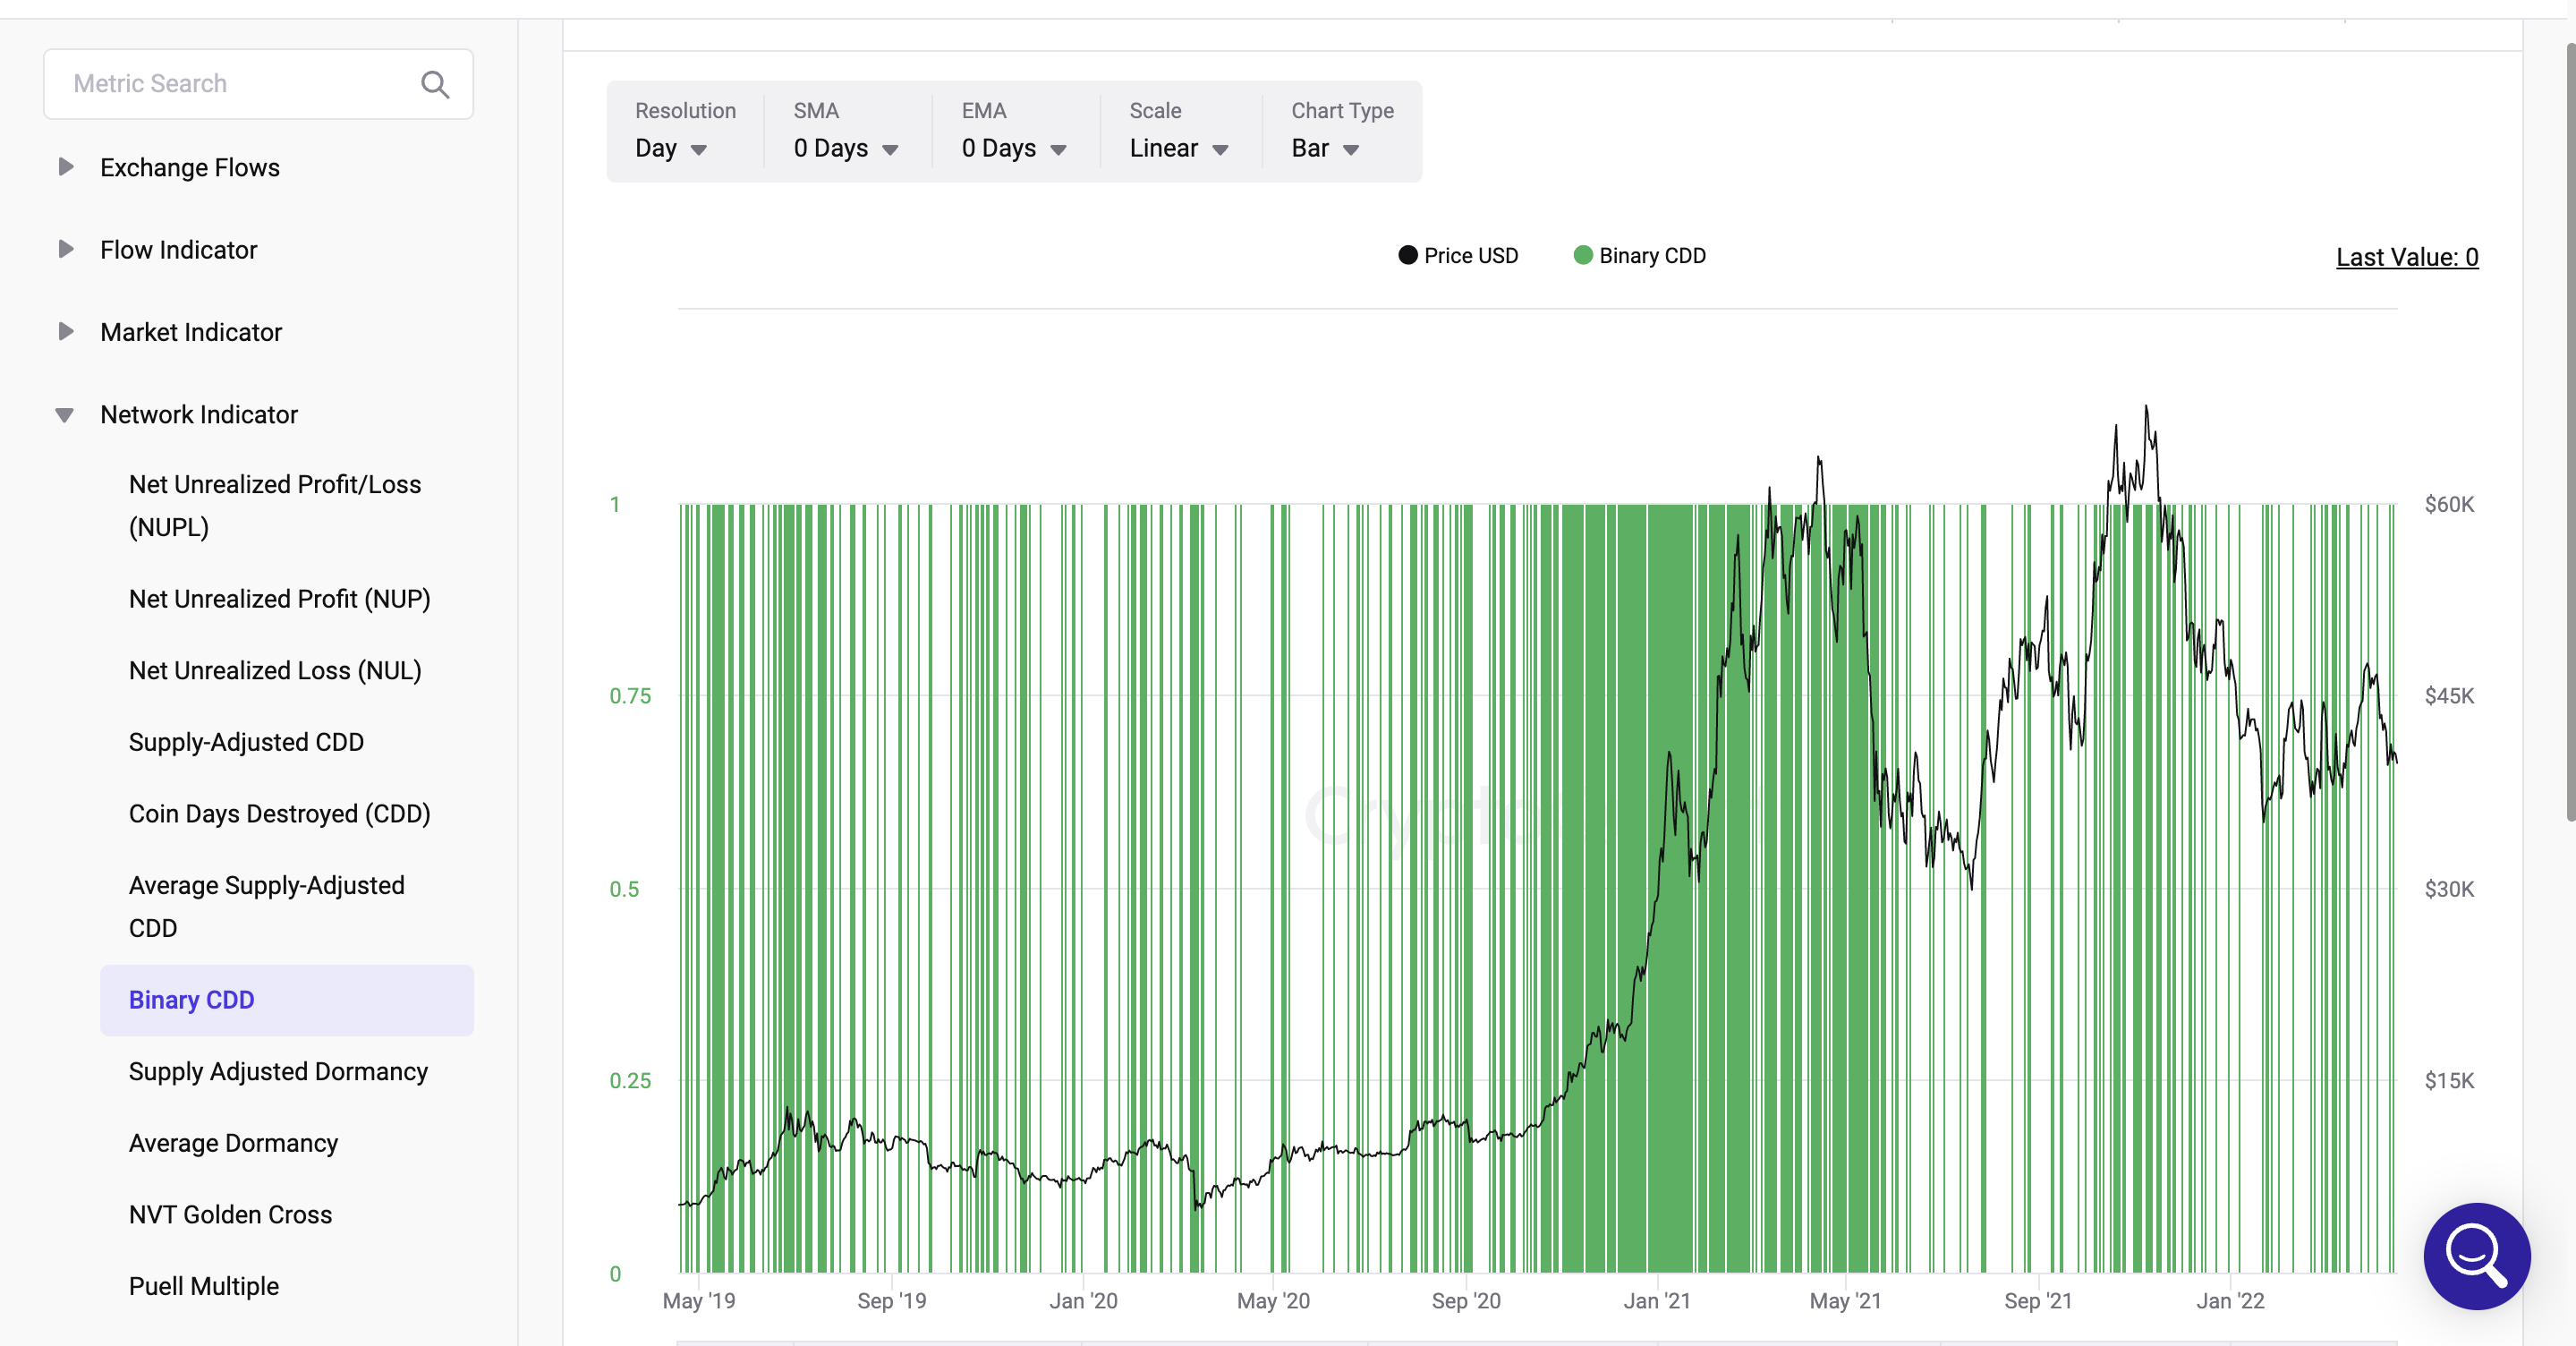Click the Sep '19 x-axis label
The width and height of the screenshot is (2576, 1346).
(891, 1300)
